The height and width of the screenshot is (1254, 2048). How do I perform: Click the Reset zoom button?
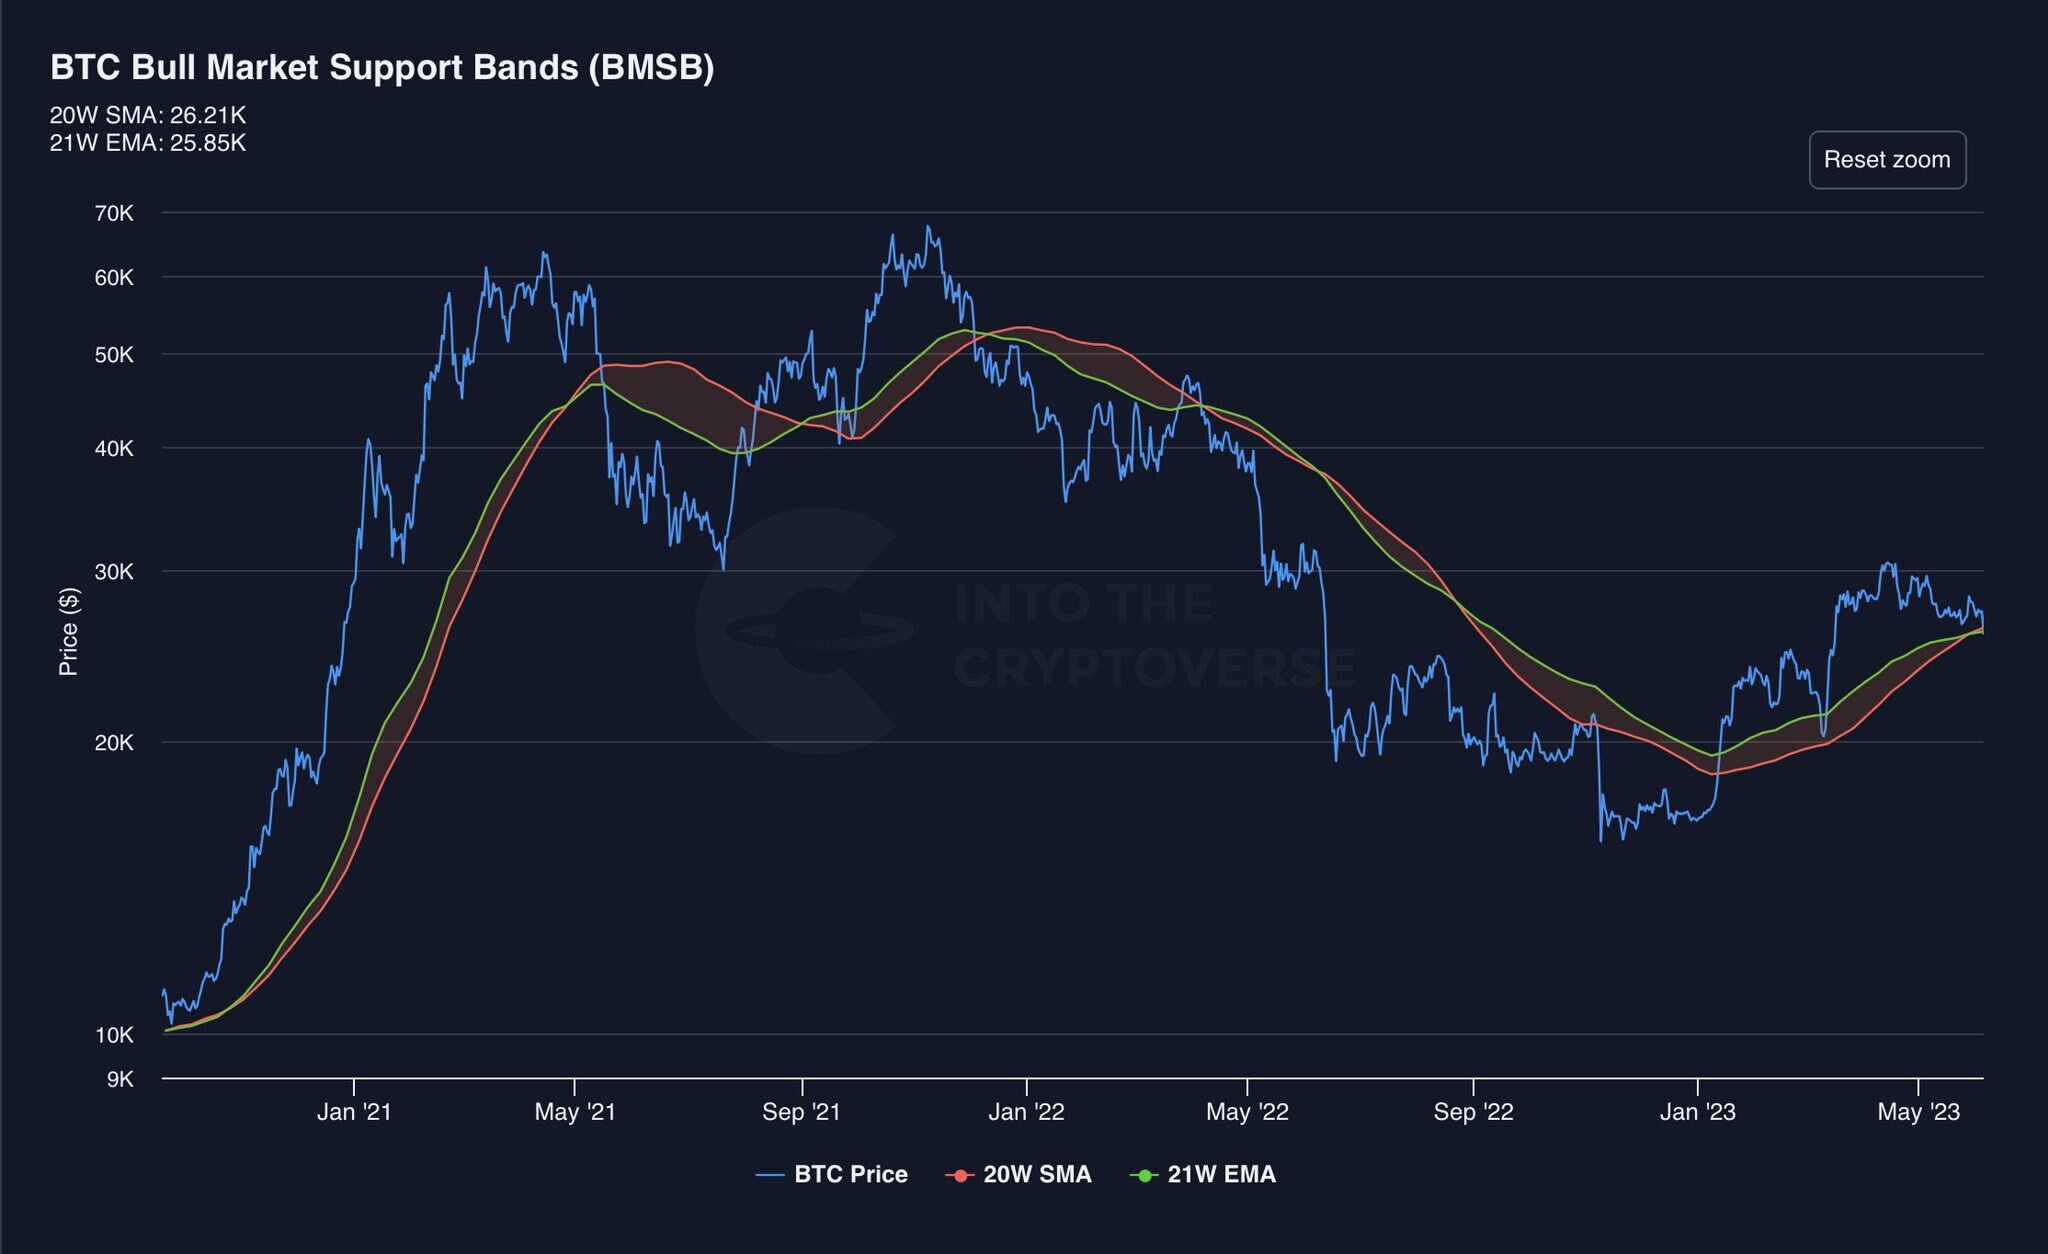coord(1886,160)
